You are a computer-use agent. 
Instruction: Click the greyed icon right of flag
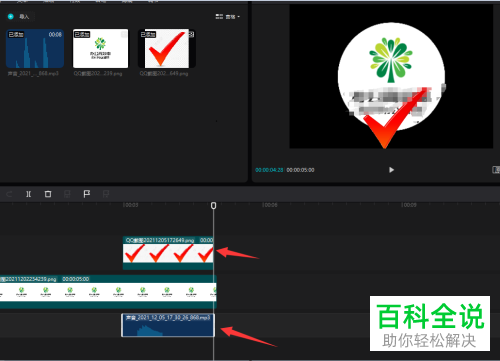coord(106,194)
